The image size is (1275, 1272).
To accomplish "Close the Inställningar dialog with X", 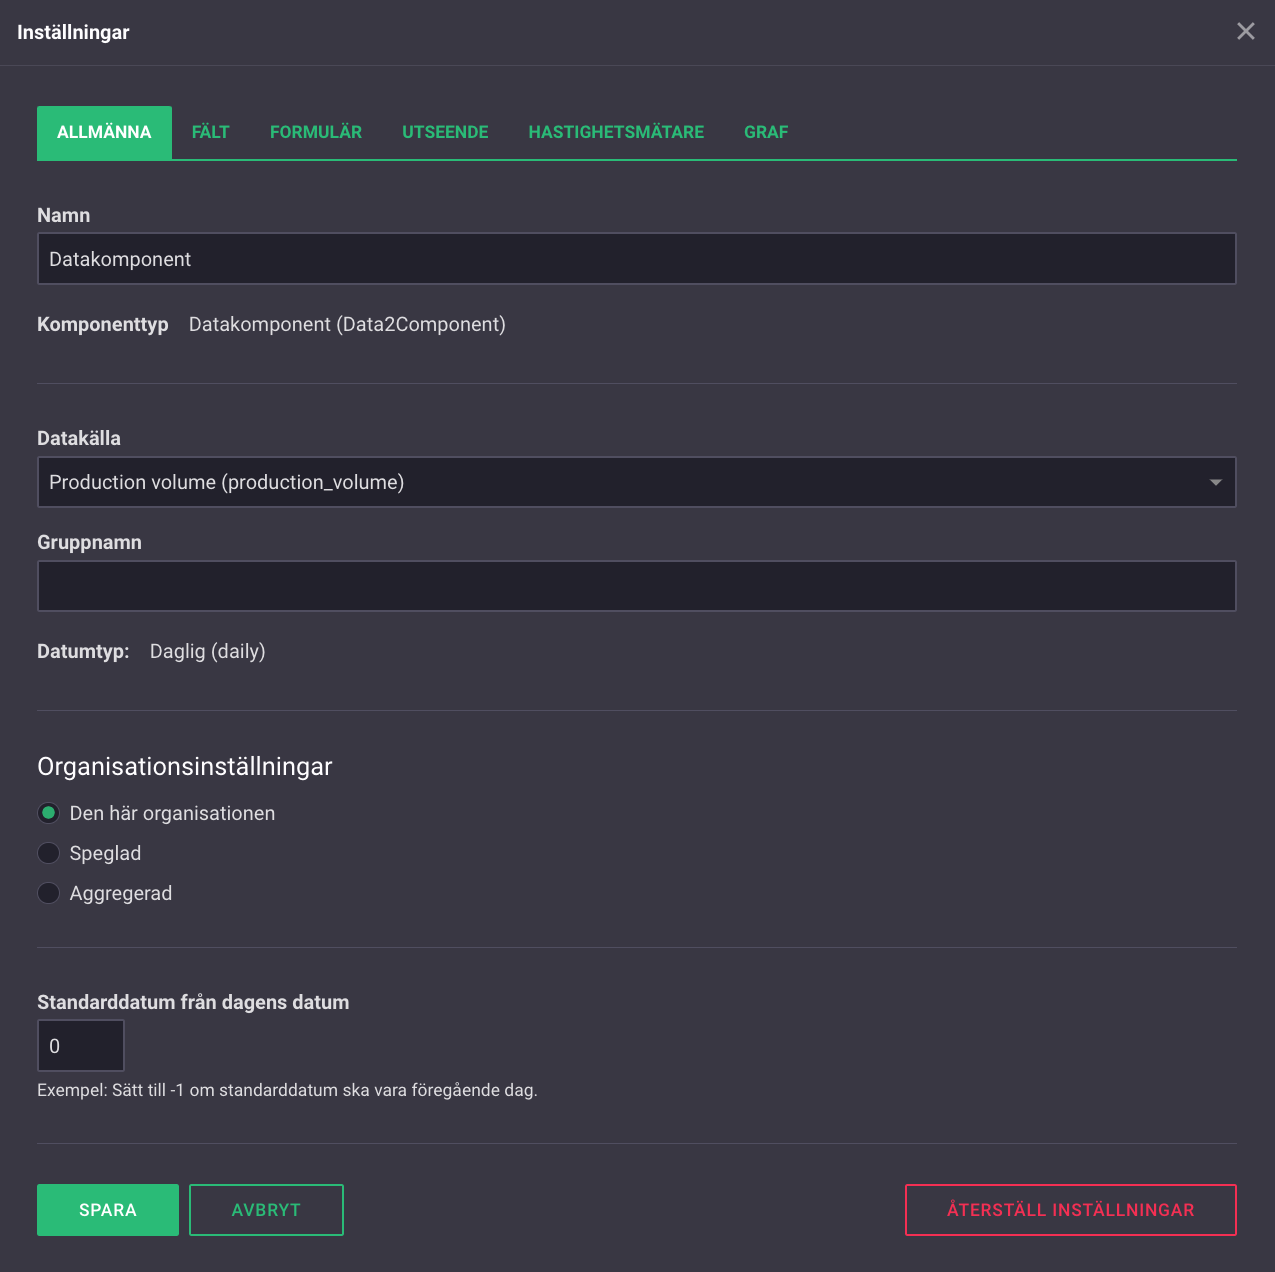I will coord(1245,31).
